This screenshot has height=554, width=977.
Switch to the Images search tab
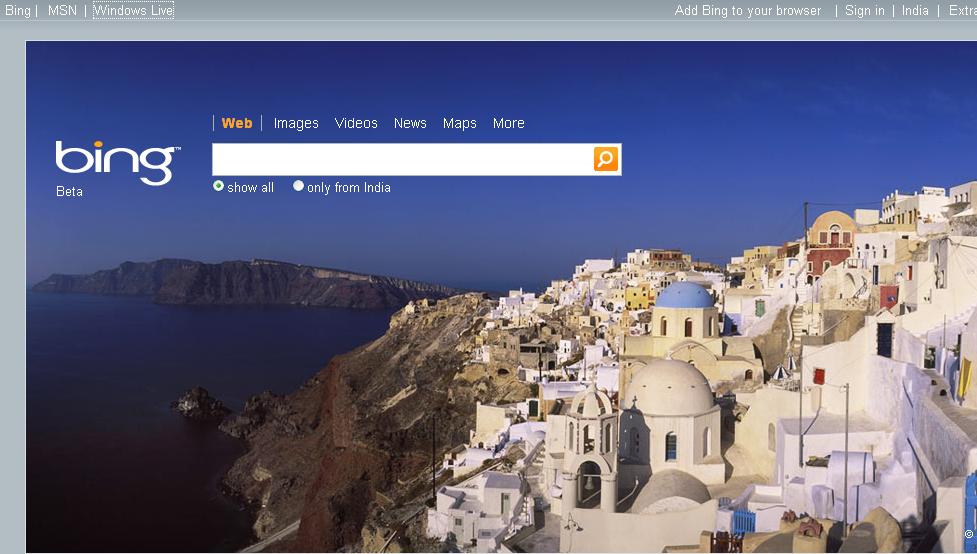point(296,123)
